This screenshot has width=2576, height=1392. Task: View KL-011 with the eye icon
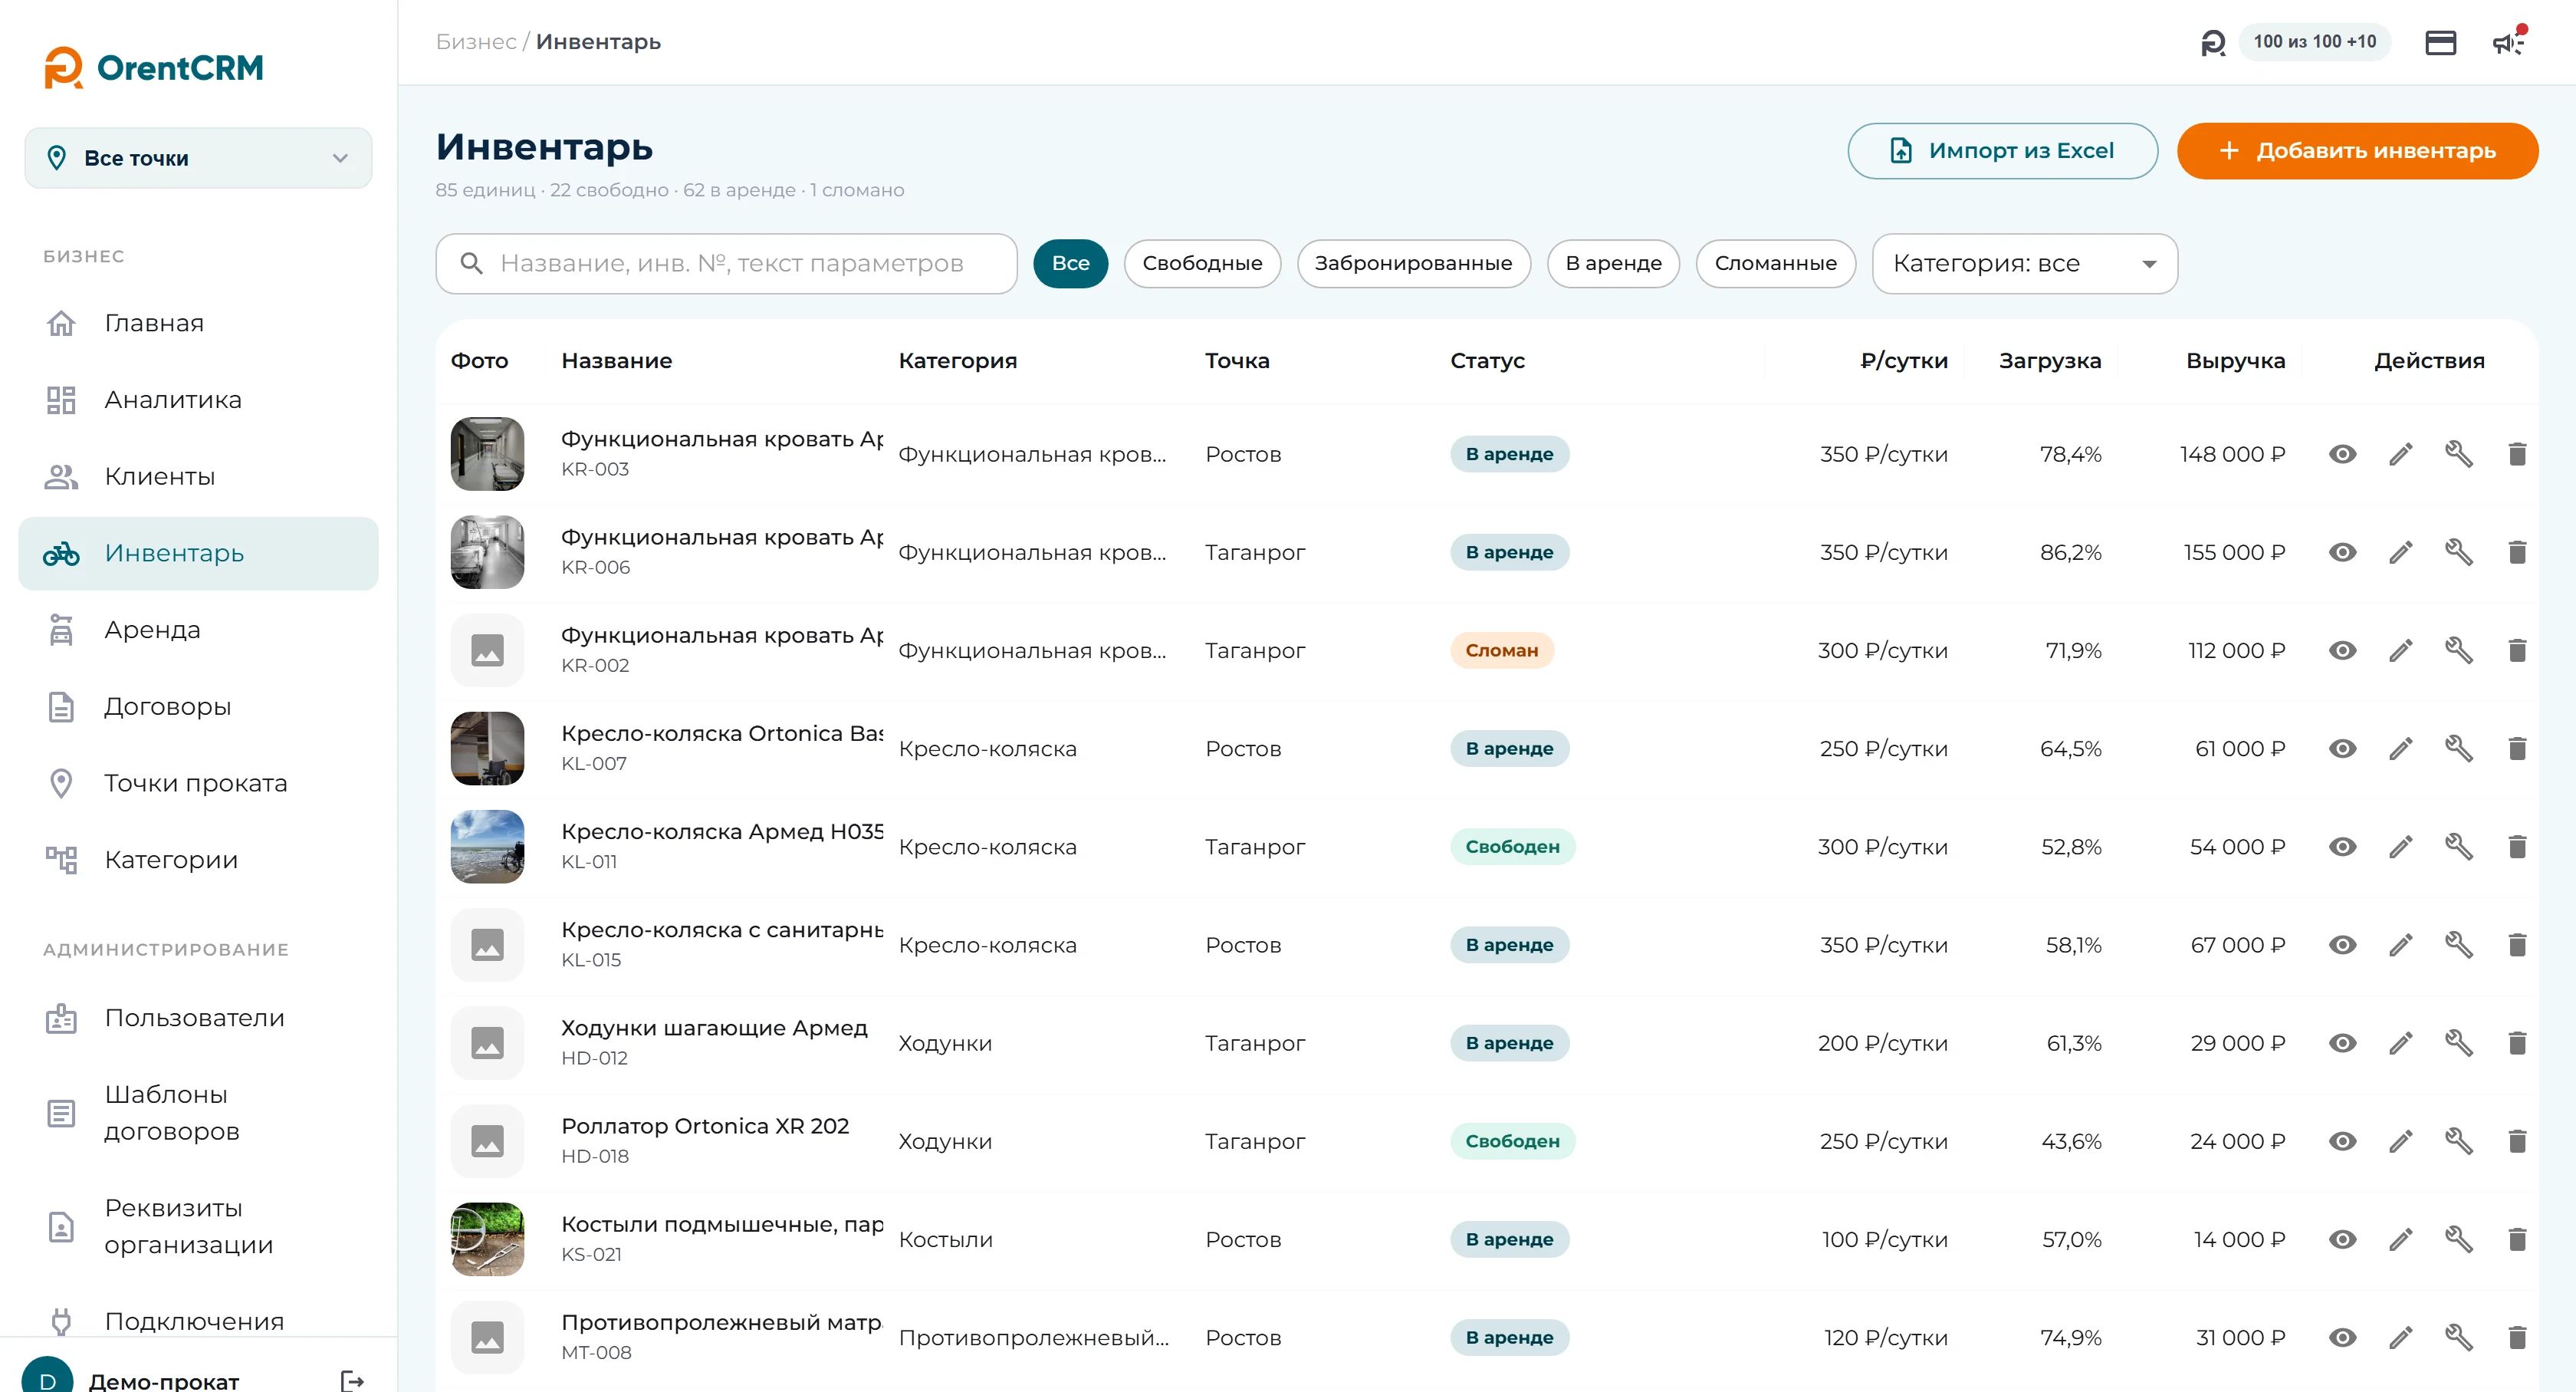[2342, 846]
